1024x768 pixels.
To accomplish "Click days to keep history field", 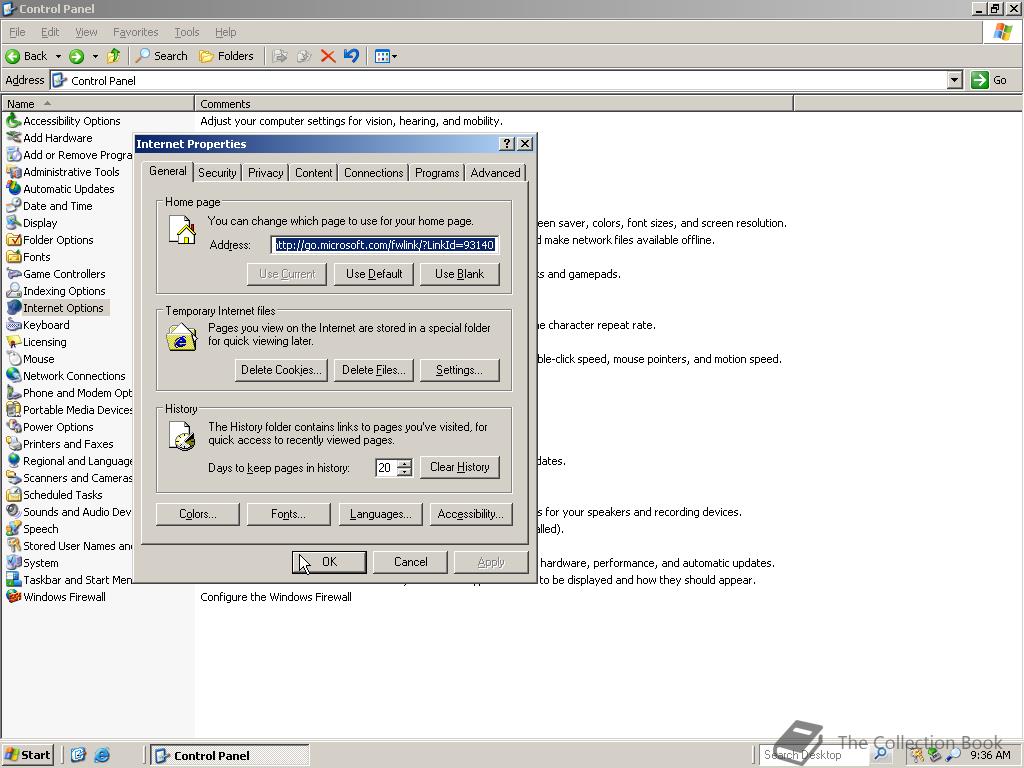I will [387, 468].
